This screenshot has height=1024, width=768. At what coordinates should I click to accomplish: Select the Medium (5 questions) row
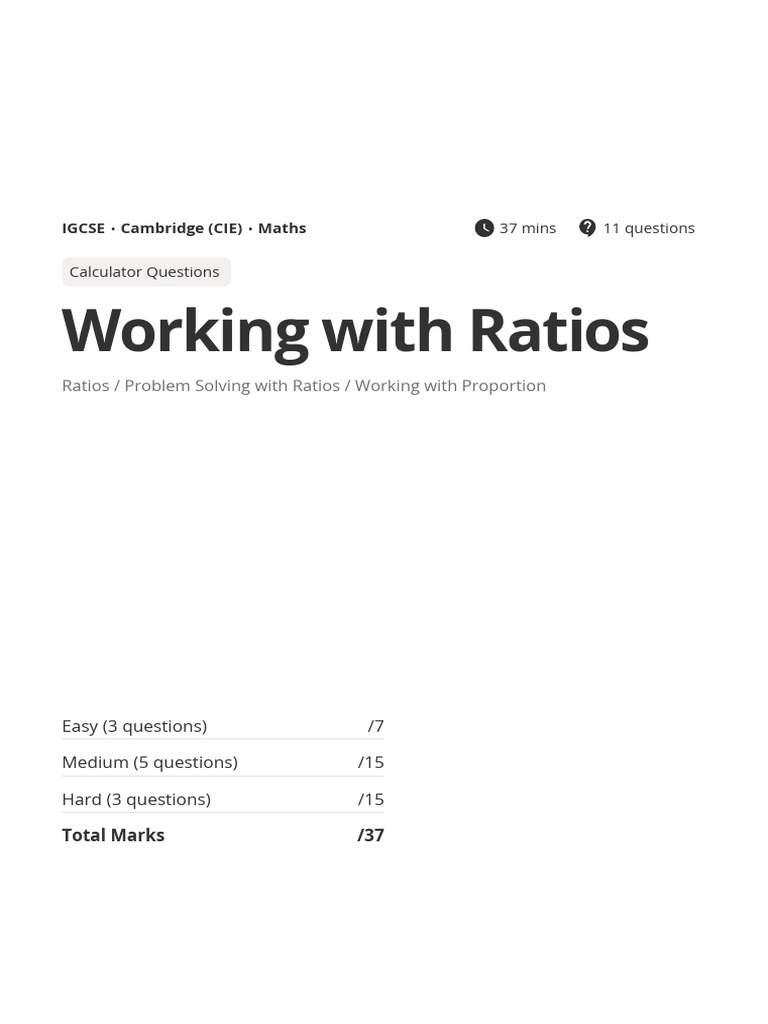coord(223,762)
